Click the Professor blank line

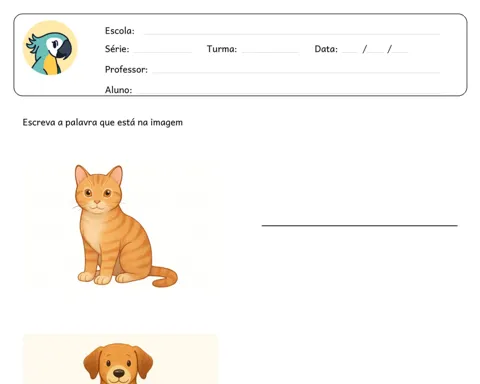tap(296, 72)
